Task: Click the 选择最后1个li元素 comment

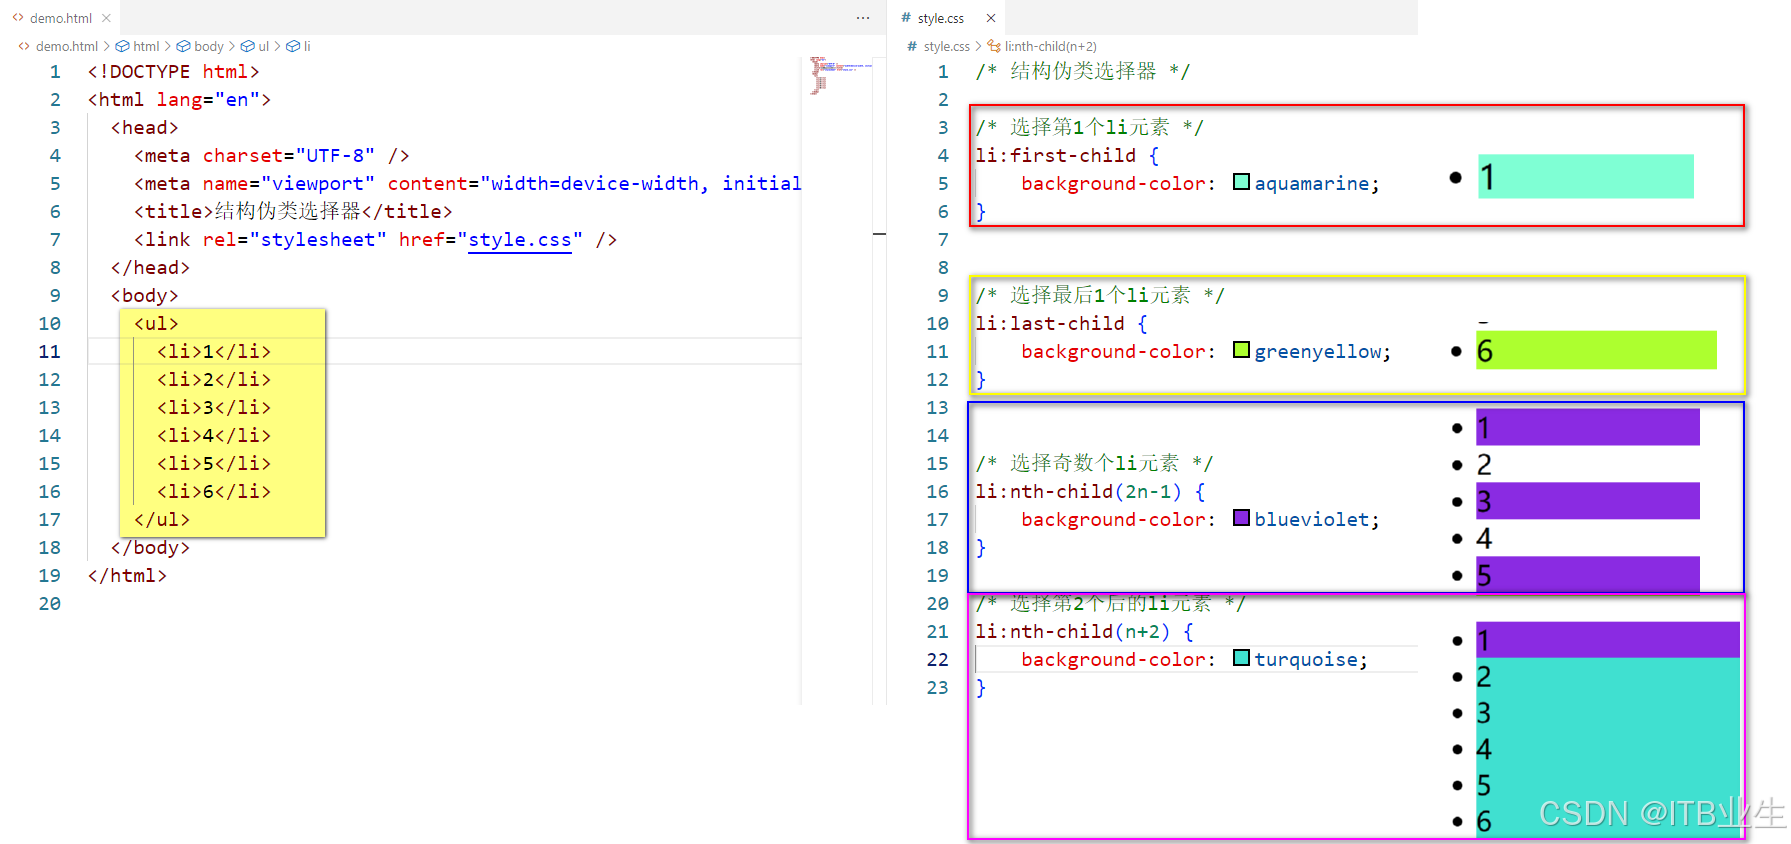Action: (1100, 296)
